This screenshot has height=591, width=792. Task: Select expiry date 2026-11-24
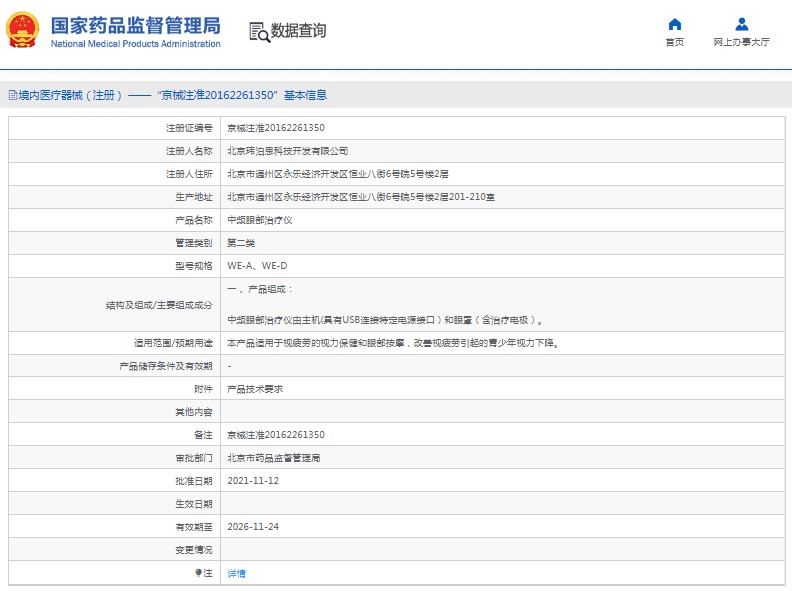click(253, 526)
